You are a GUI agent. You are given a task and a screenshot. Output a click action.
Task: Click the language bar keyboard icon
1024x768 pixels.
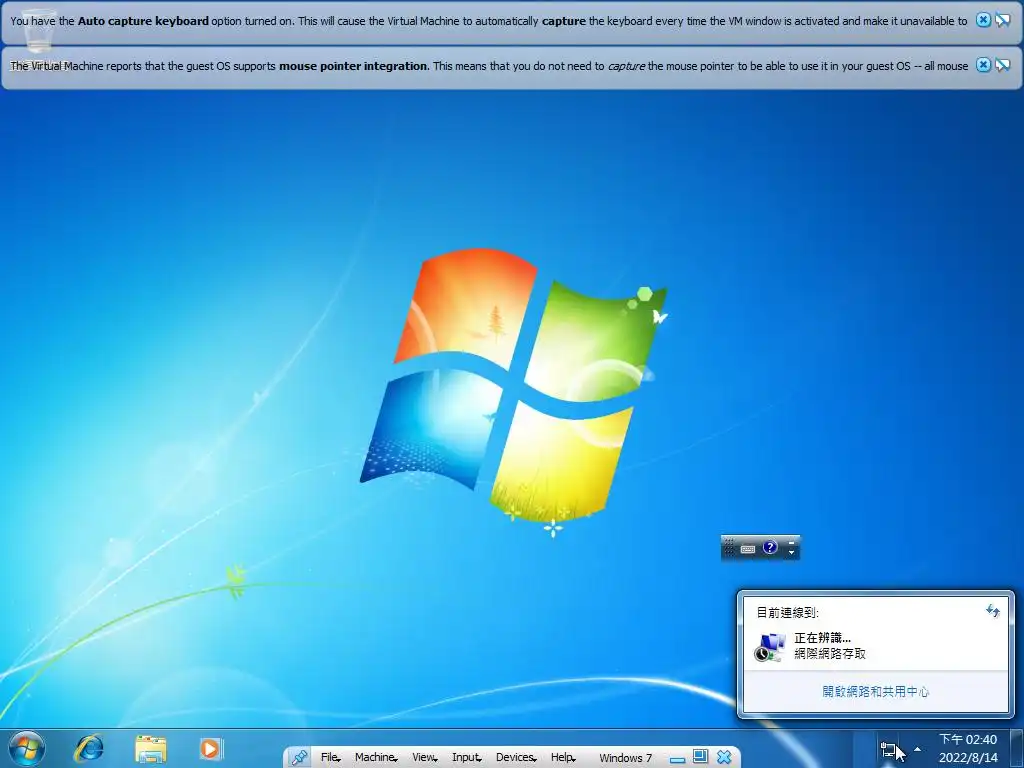point(748,549)
